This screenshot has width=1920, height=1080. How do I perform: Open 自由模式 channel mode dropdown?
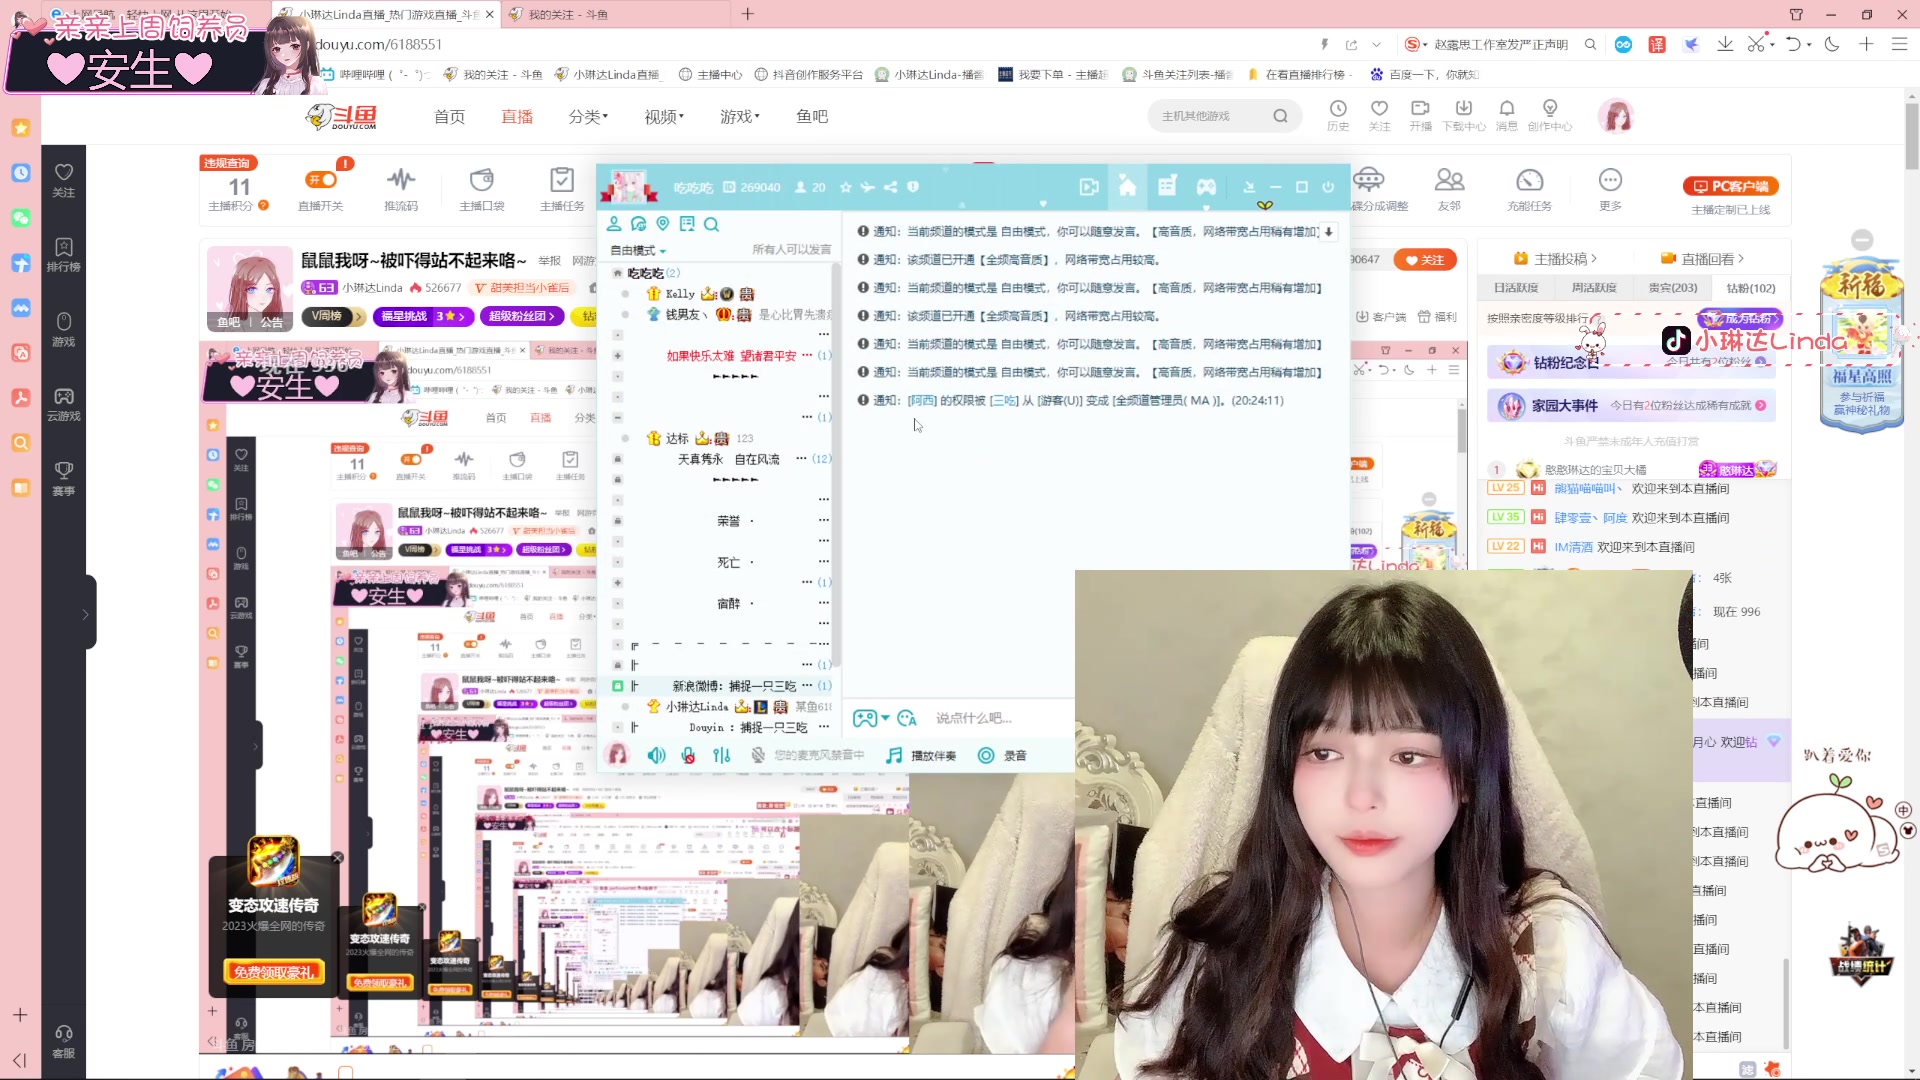pos(638,251)
